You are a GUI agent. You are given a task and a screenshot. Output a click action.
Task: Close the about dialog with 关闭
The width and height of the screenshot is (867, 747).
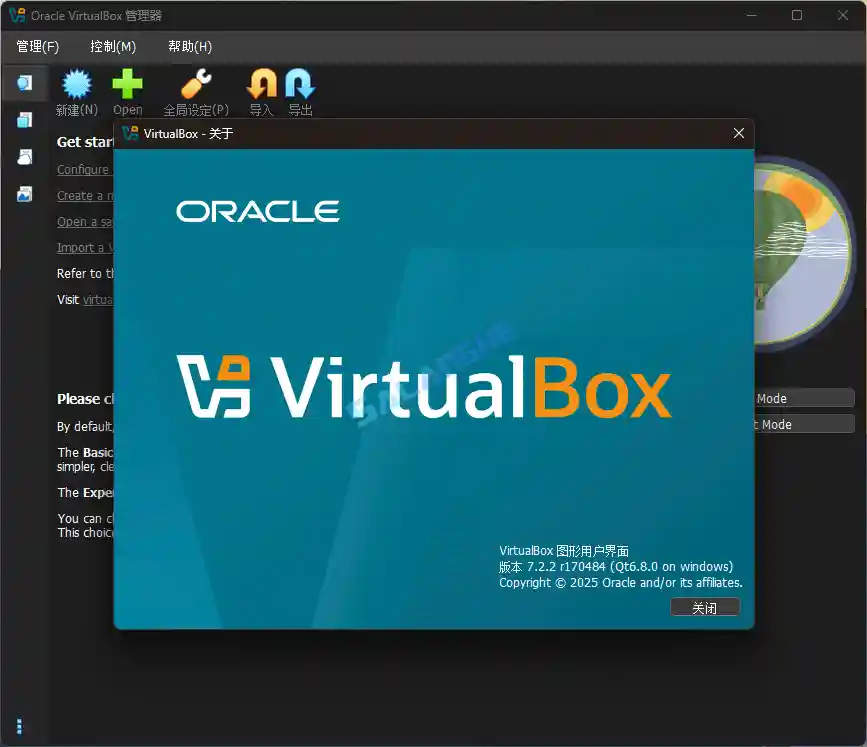pos(705,606)
